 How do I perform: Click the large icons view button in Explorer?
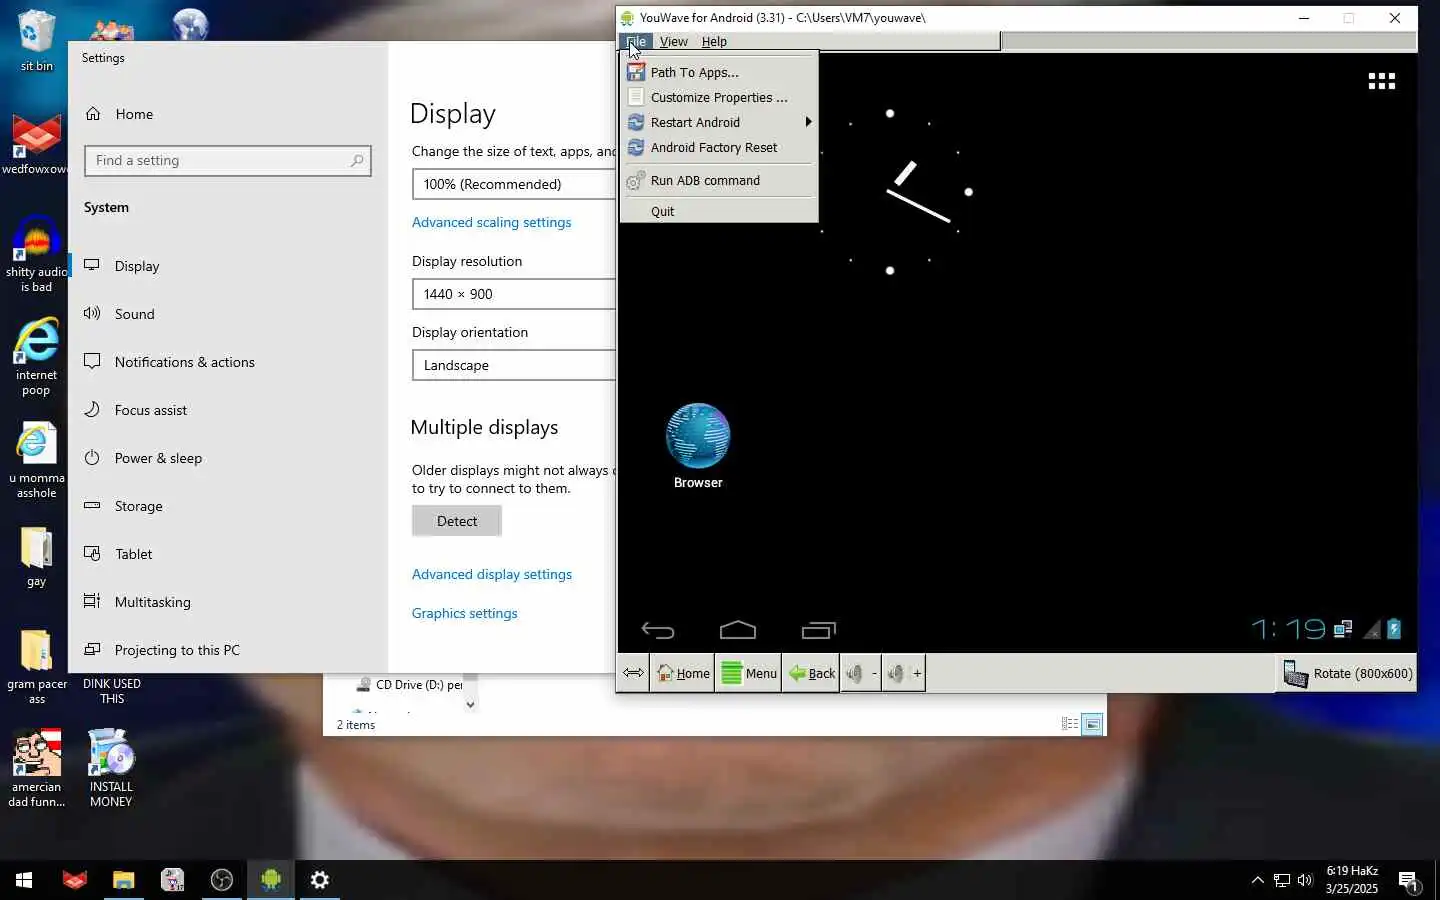click(1092, 724)
